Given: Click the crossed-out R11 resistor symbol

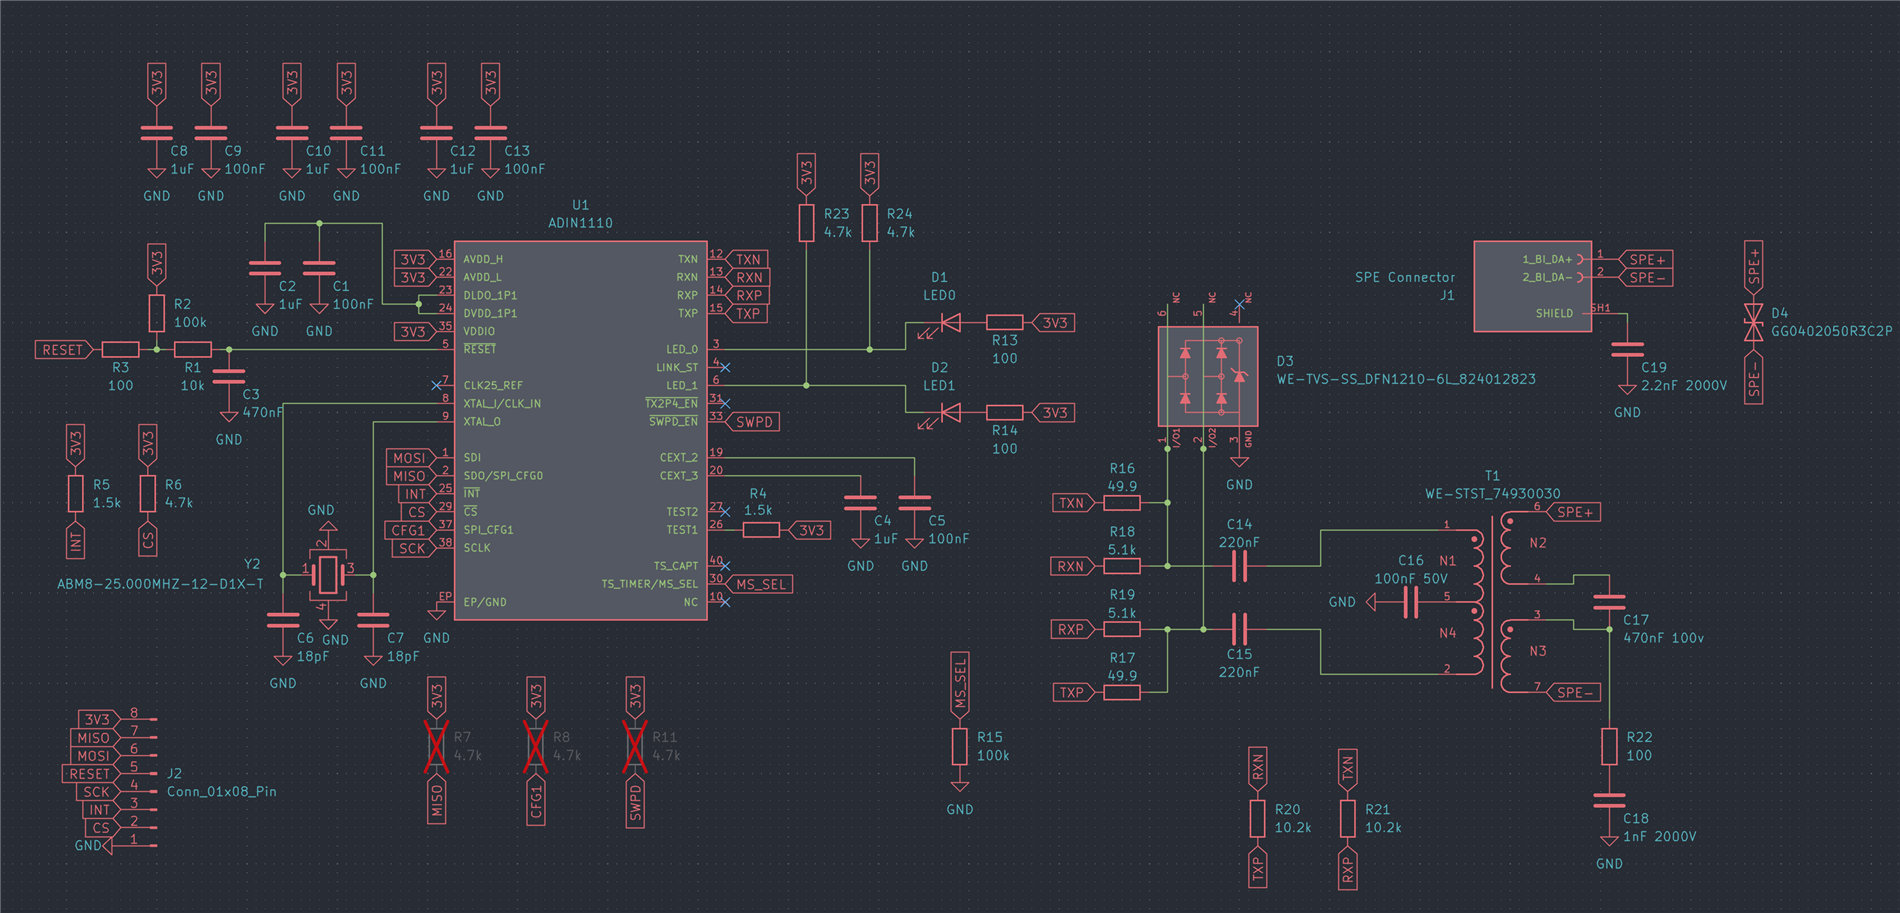Looking at the screenshot, I should click(x=634, y=746).
